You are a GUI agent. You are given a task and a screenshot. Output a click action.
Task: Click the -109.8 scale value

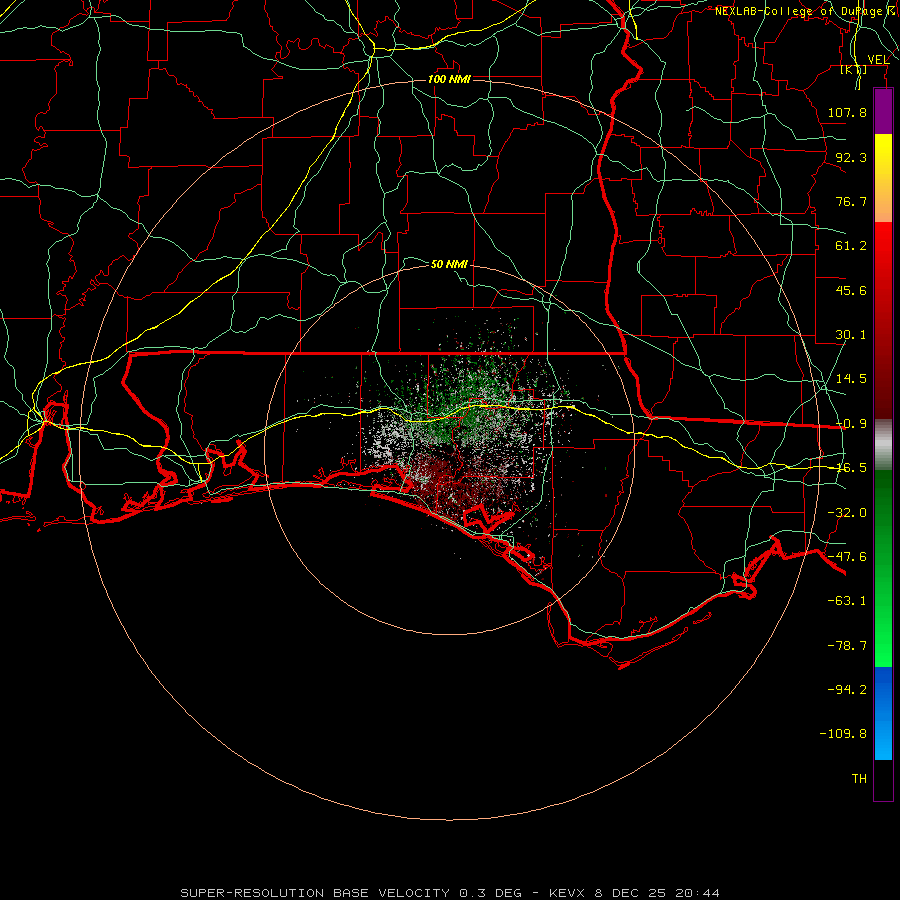[x=843, y=734]
